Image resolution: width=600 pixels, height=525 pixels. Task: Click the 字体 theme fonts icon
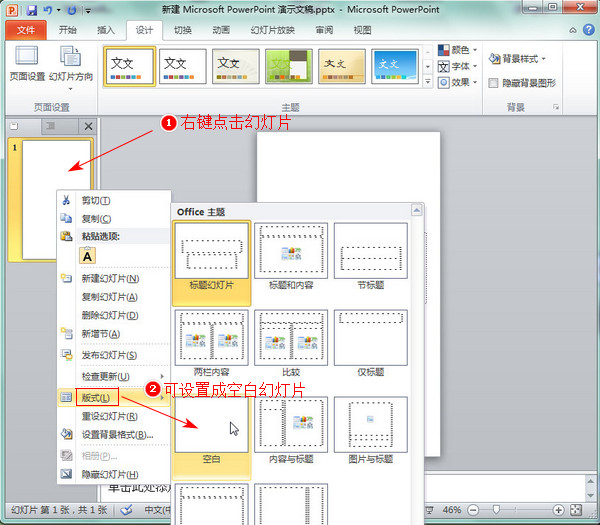(443, 67)
